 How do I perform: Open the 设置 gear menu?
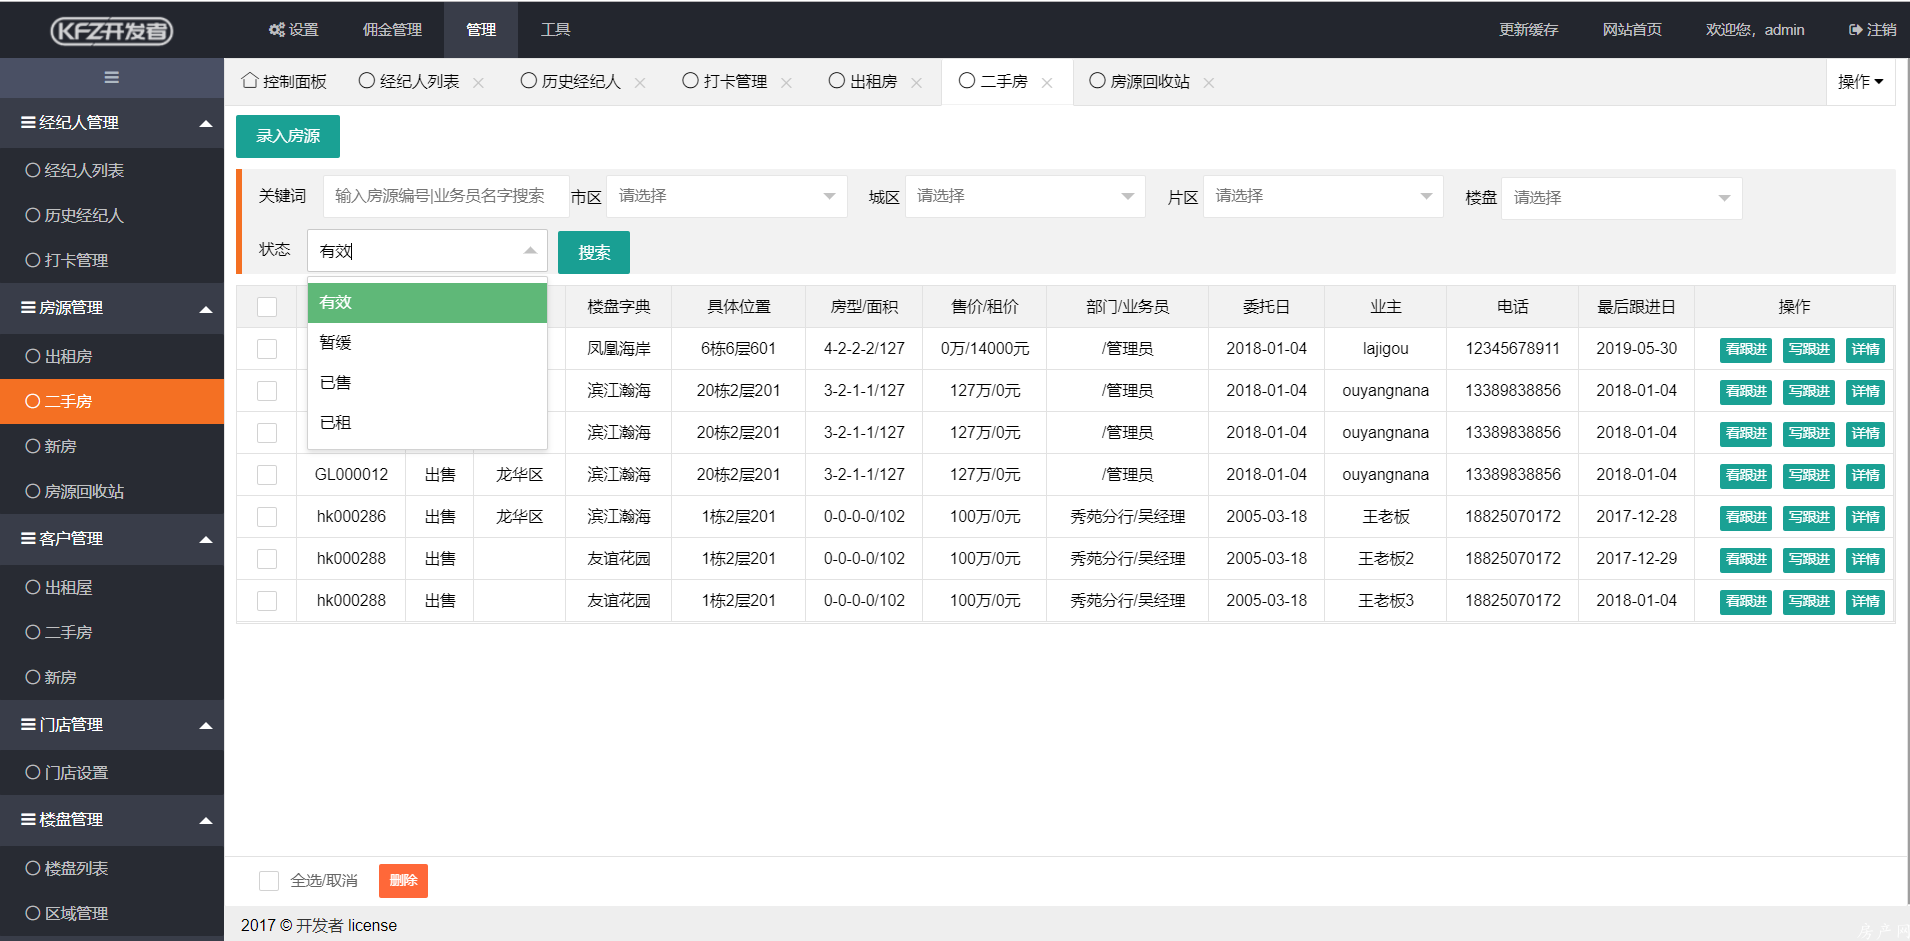[294, 30]
